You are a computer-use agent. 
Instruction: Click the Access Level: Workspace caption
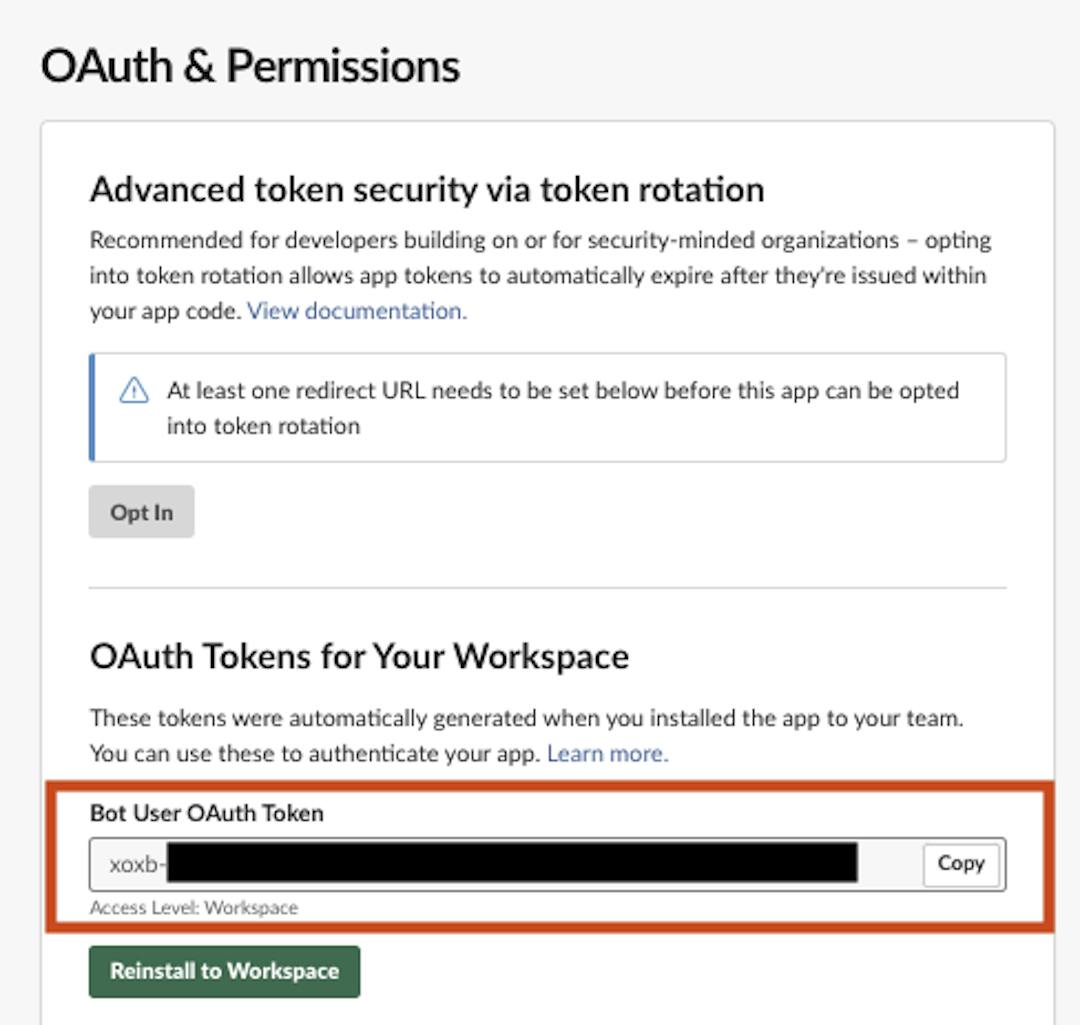(194, 908)
